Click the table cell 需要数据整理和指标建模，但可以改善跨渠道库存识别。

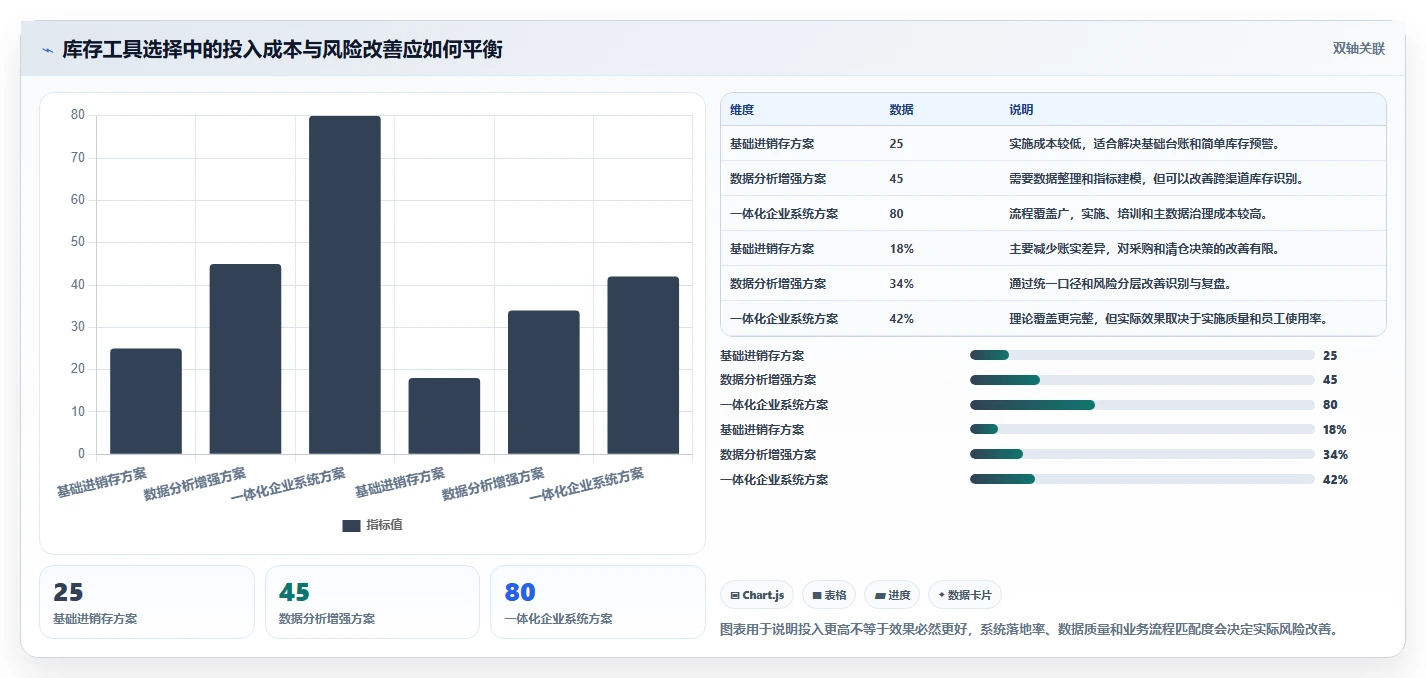point(1156,179)
